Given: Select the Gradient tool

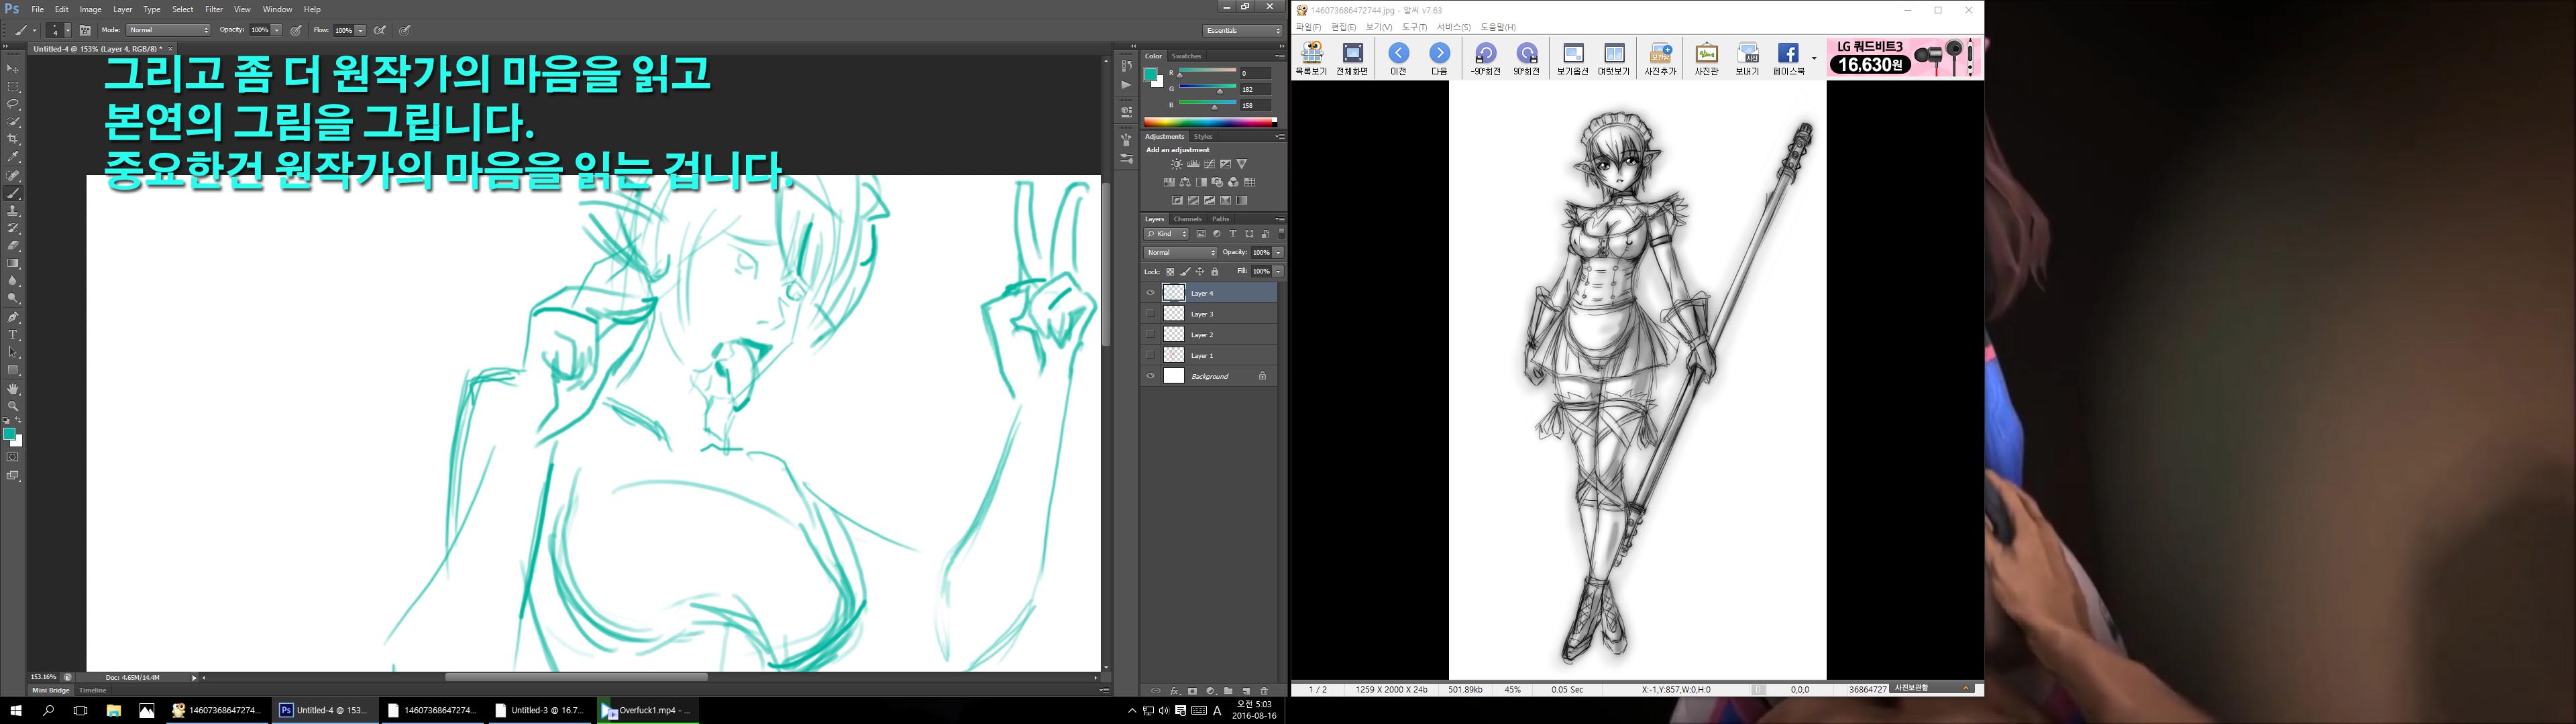Looking at the screenshot, I should pos(13,264).
